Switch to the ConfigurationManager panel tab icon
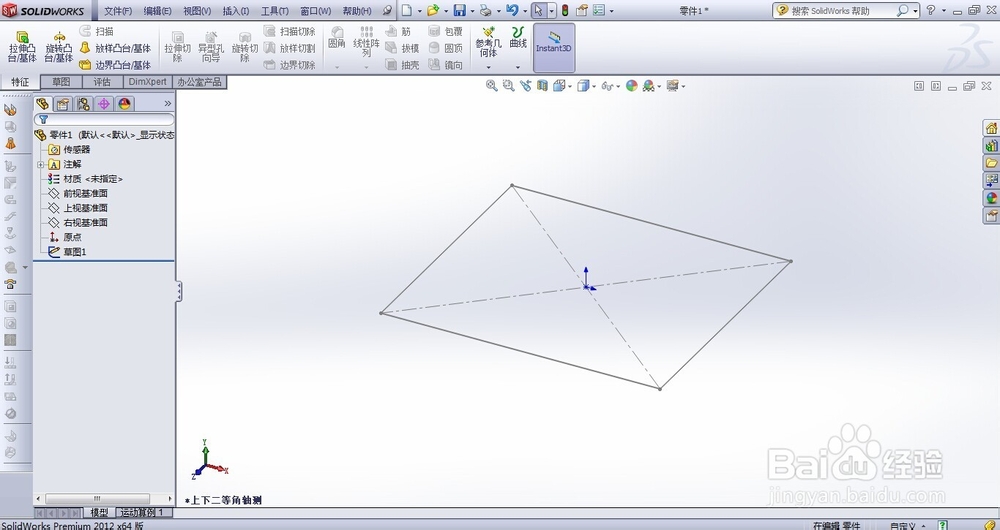Screen dimensions: 1000x530 pyautogui.click(x=83, y=104)
